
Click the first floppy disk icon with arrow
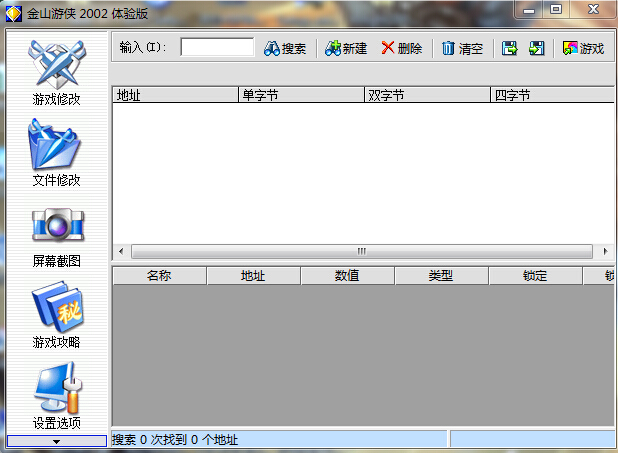509,48
